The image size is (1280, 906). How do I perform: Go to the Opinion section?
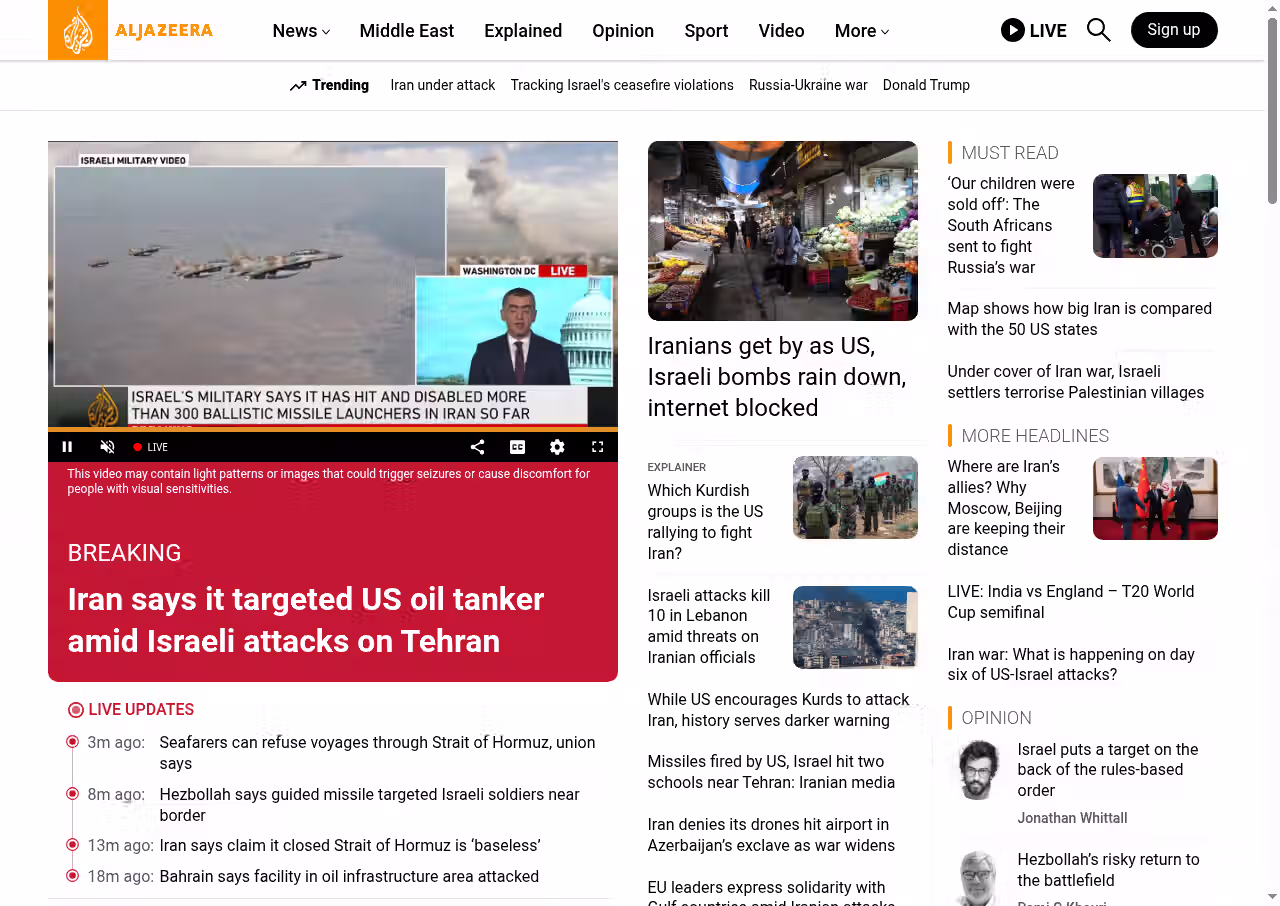point(622,31)
